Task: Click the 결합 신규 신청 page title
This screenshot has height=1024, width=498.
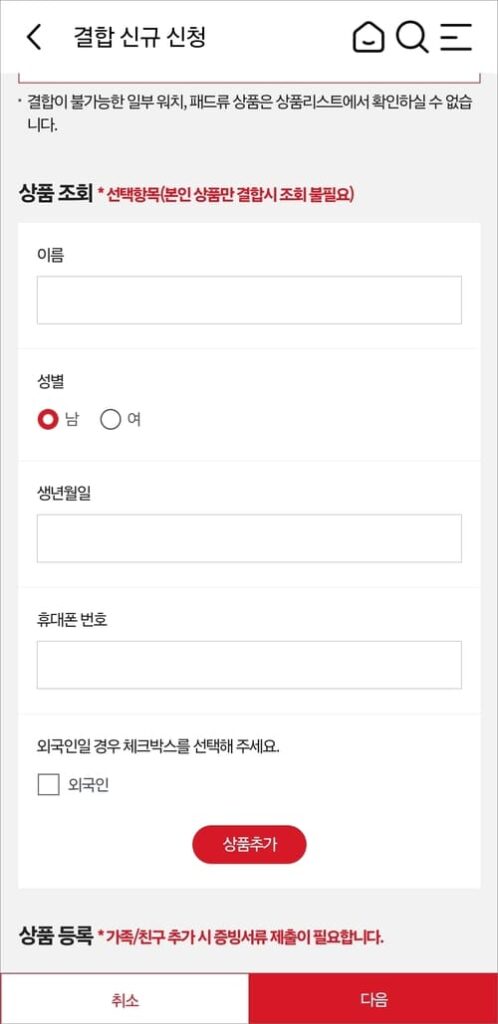Action: [x=140, y=37]
